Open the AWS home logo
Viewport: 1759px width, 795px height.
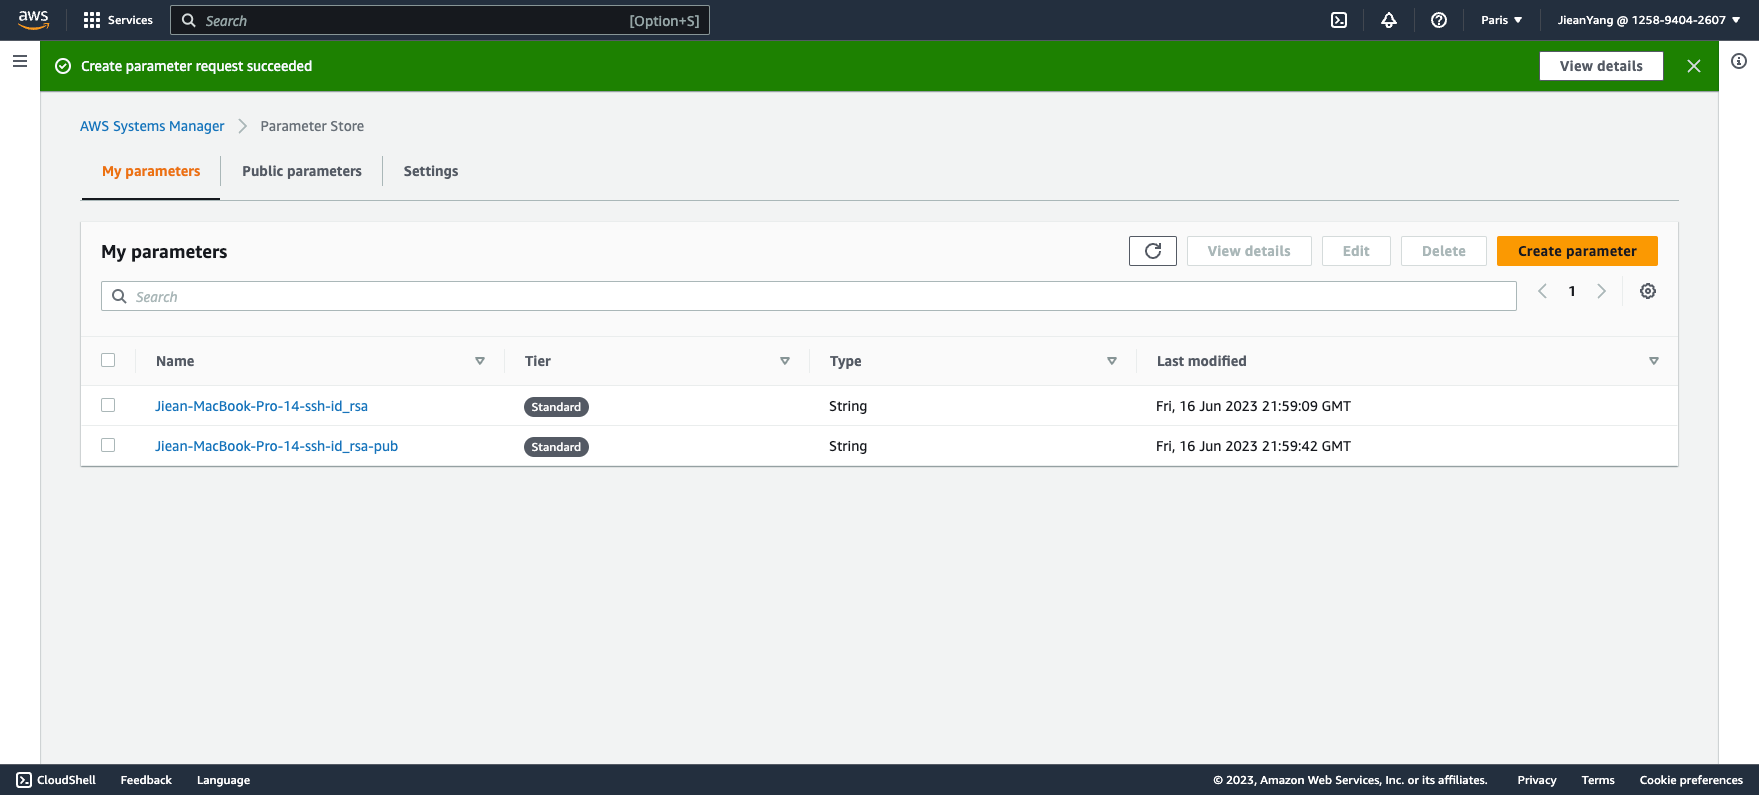pyautogui.click(x=33, y=19)
